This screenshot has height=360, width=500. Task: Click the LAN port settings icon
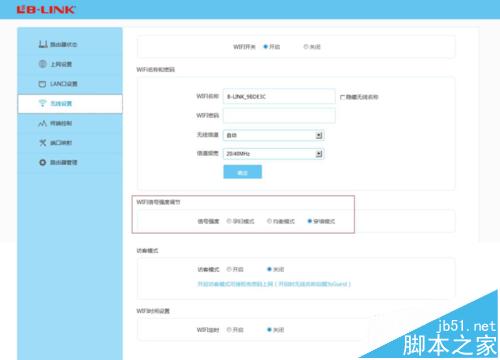pyautogui.click(x=42, y=84)
